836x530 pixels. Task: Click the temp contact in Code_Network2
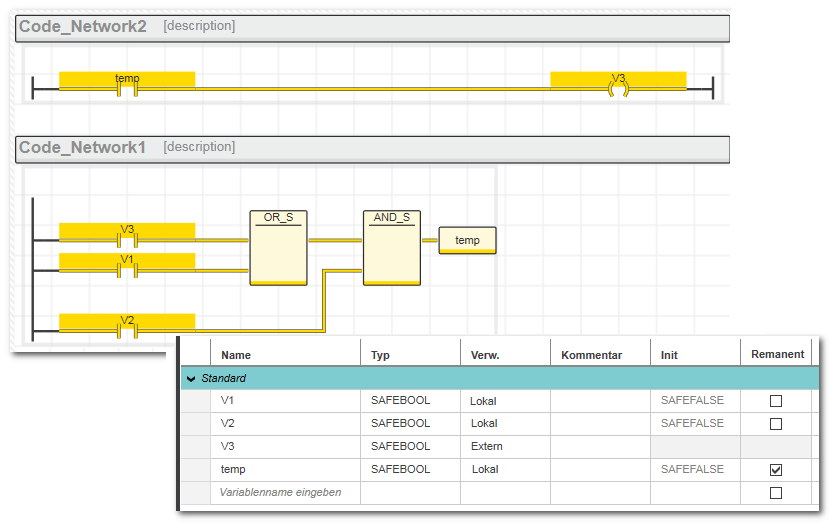pos(127,88)
